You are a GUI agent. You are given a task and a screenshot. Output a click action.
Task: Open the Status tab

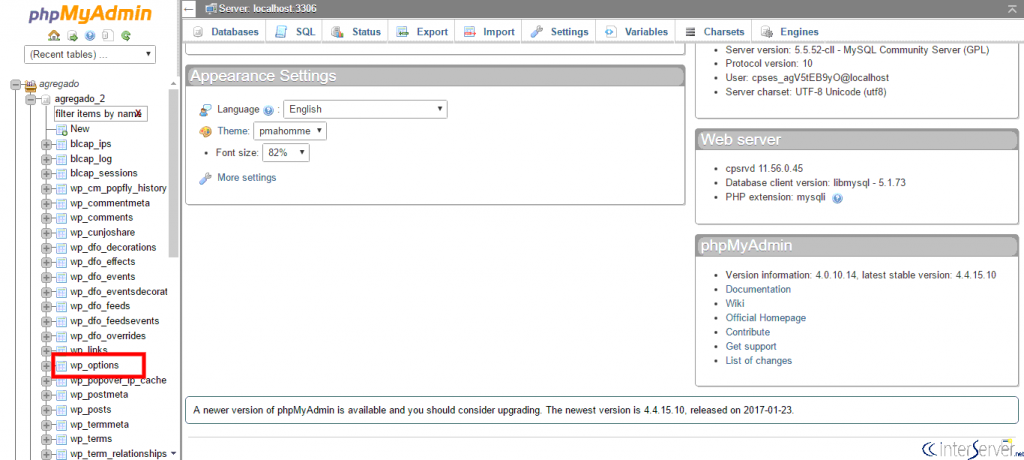(357, 31)
